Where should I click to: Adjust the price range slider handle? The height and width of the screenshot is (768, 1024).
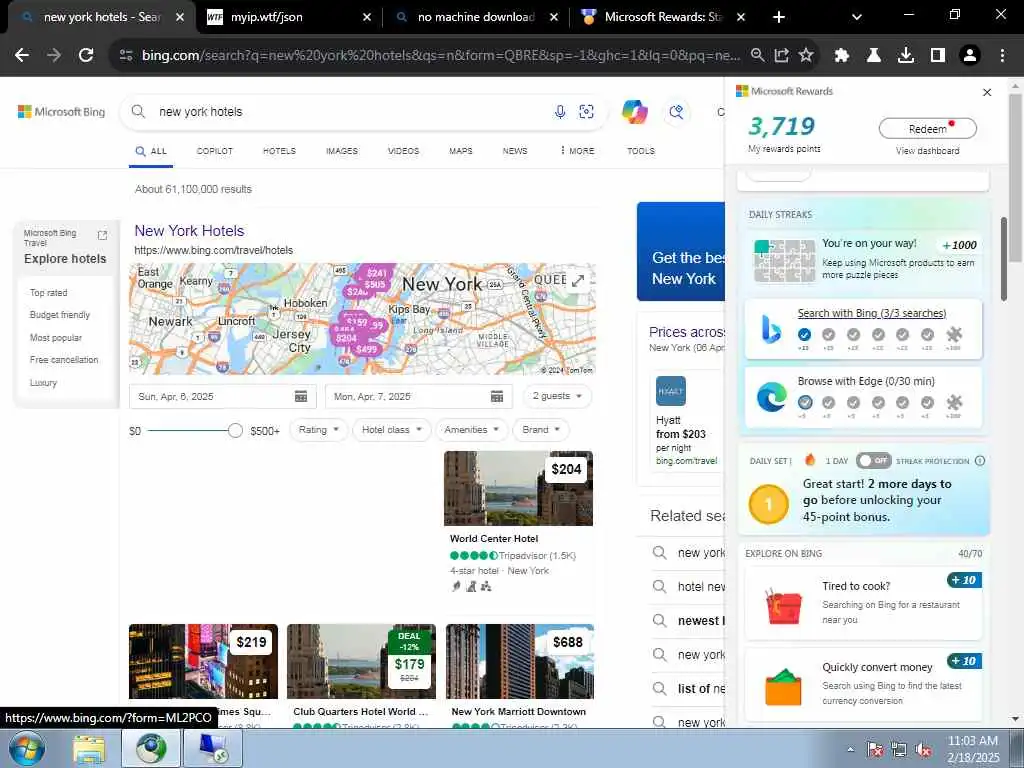click(x=235, y=430)
